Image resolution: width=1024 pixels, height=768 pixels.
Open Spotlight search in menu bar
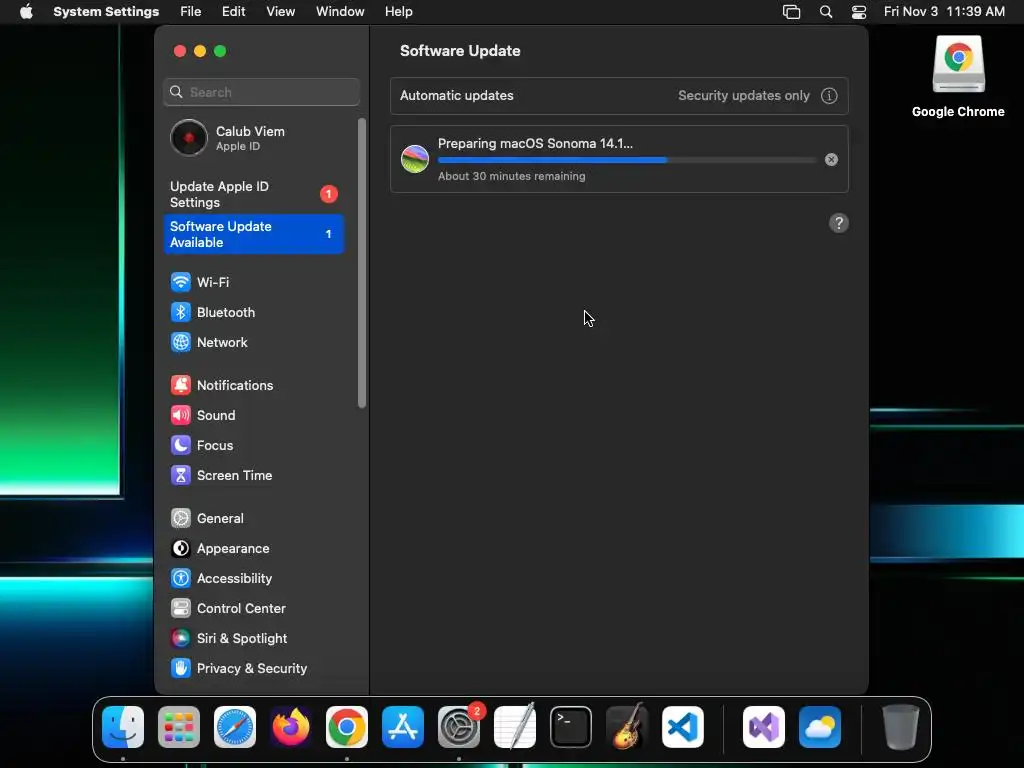point(826,12)
